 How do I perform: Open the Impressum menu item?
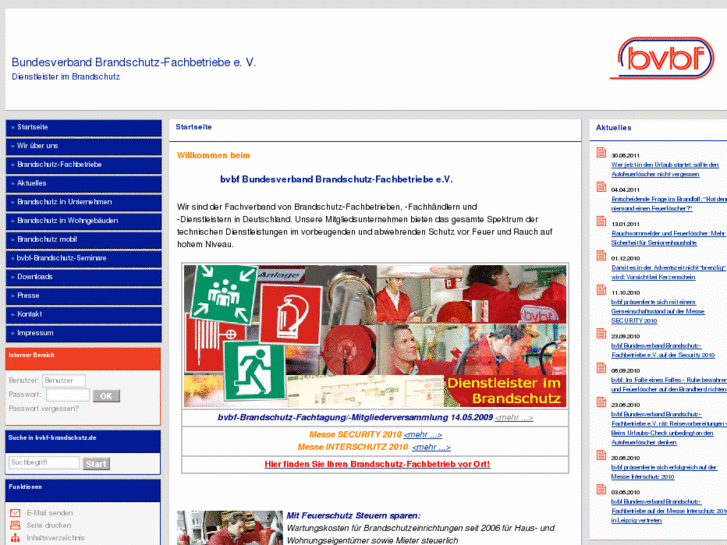pyautogui.click(x=83, y=333)
